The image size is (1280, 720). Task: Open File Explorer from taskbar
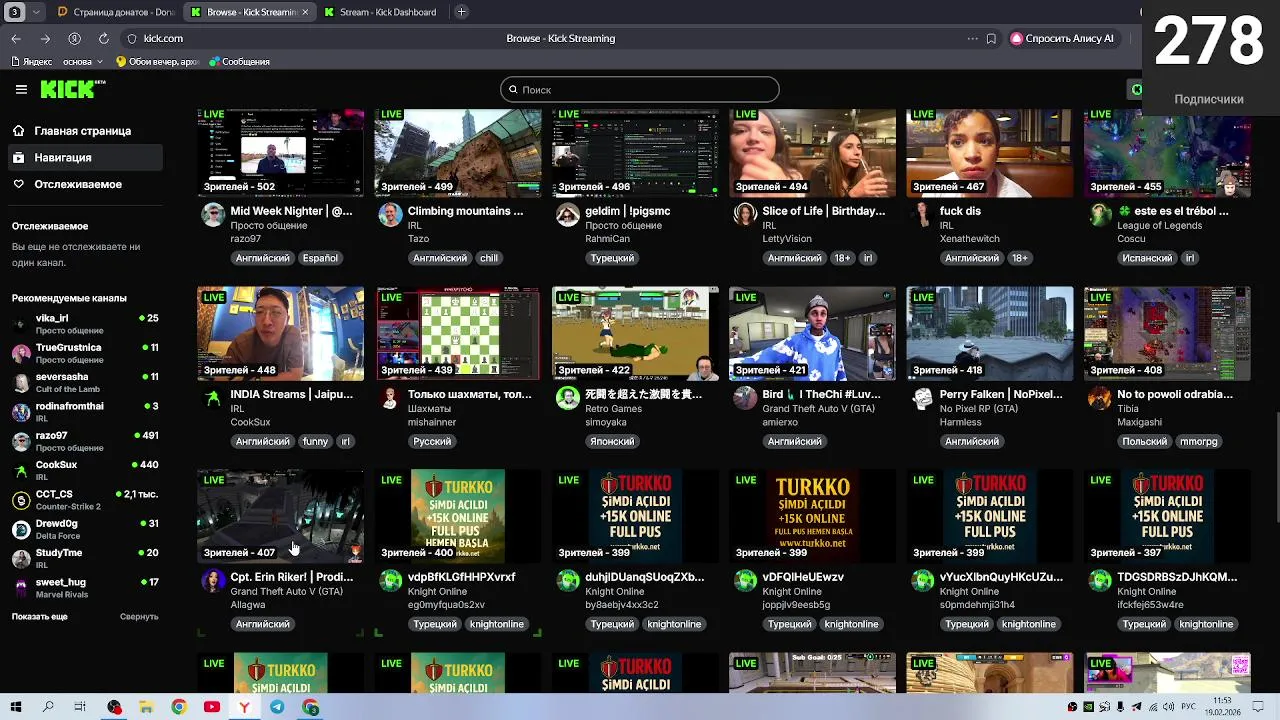coord(146,707)
